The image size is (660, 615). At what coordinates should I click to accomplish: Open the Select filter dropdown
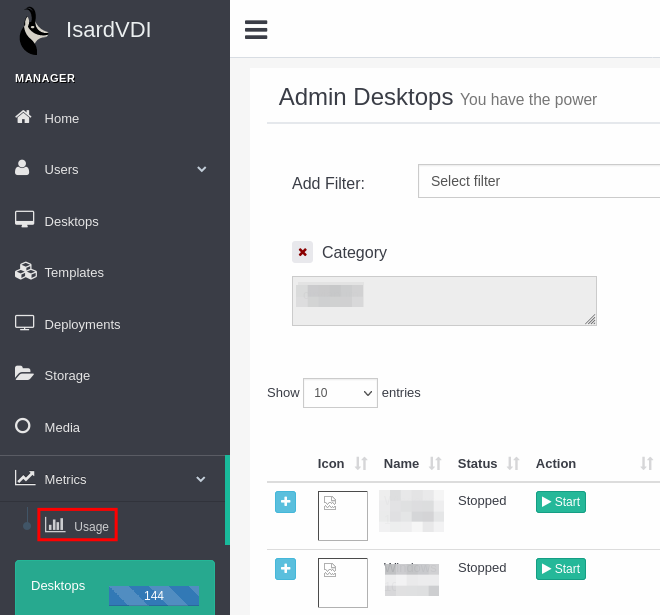pos(538,181)
